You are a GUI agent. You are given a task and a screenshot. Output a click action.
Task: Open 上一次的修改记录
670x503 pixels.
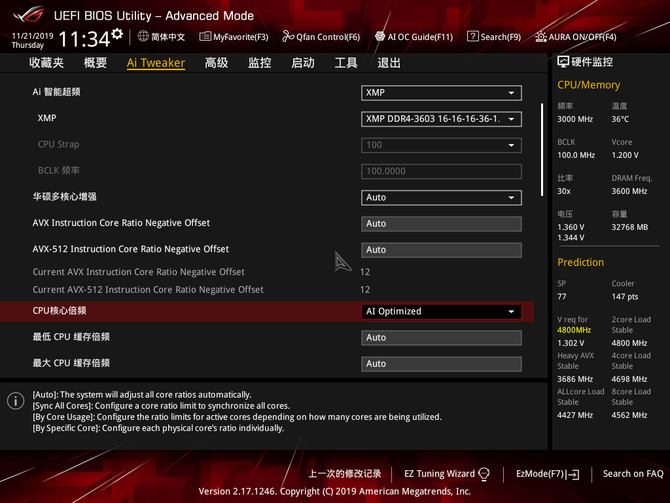[344, 474]
